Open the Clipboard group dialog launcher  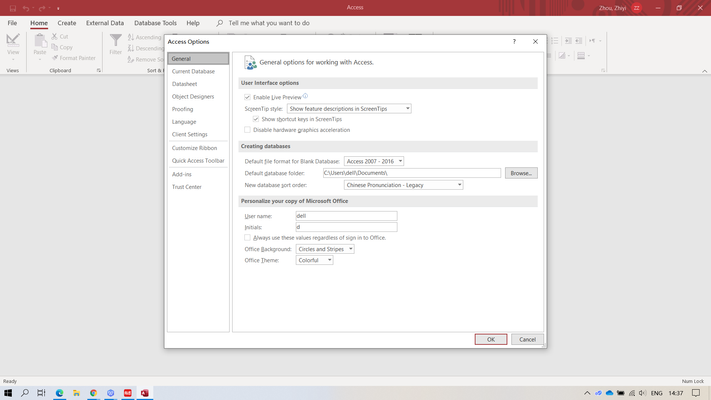pyautogui.click(x=98, y=71)
